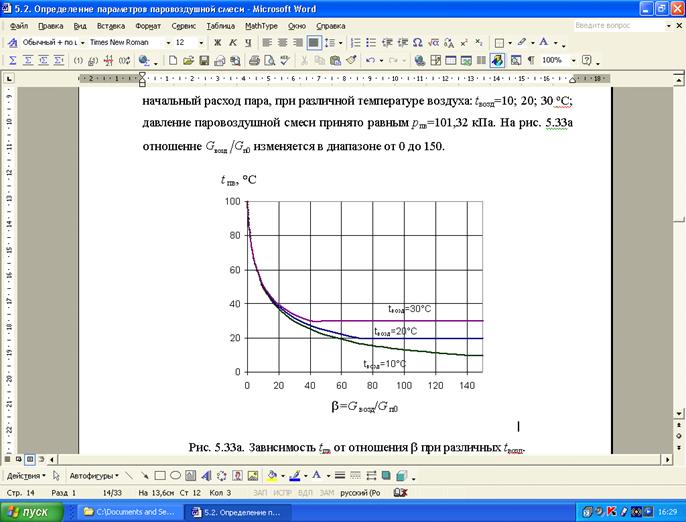The height and width of the screenshot is (522, 686).
Task: Apply the blue line color
Action: click(x=295, y=475)
